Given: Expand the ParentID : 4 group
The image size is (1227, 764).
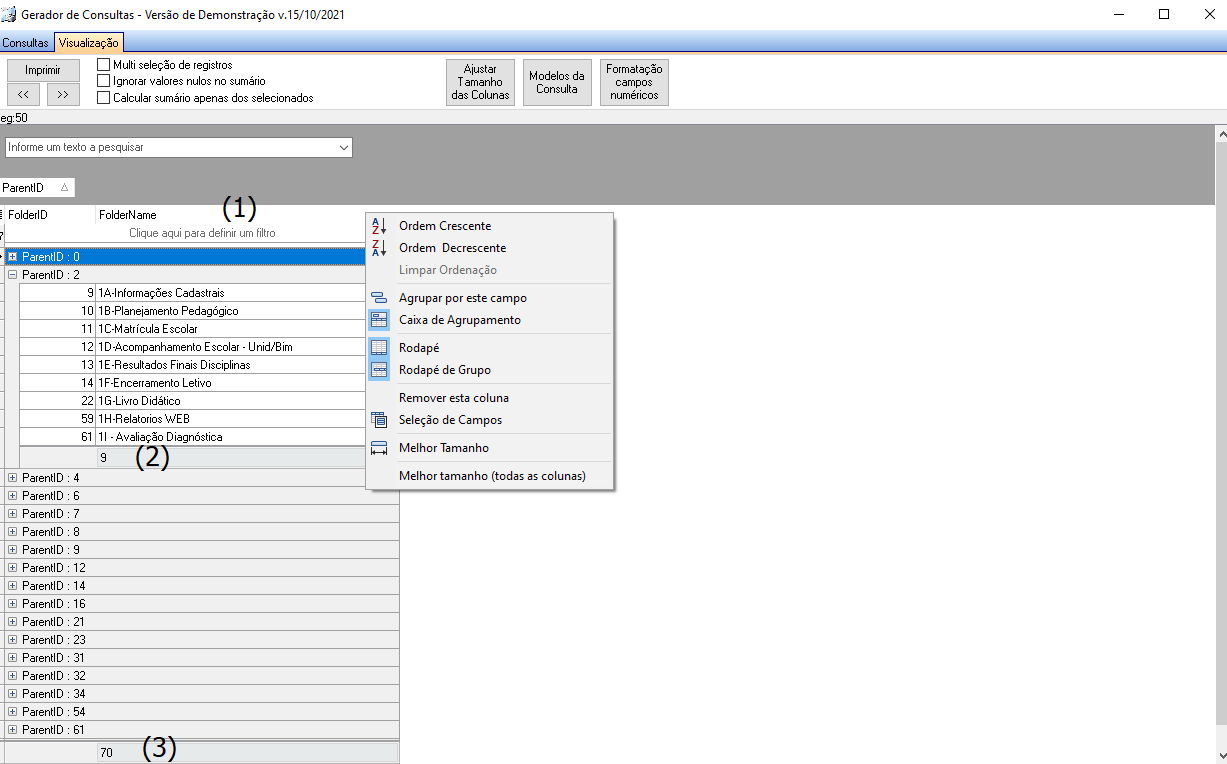Looking at the screenshot, I should [x=13, y=478].
